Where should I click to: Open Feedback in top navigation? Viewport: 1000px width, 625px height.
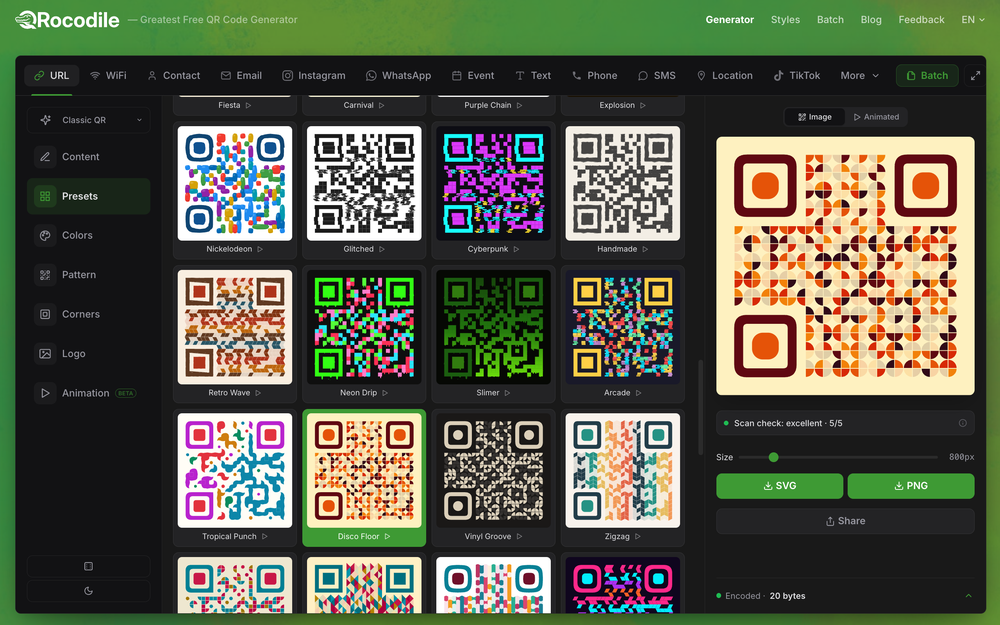click(x=922, y=20)
